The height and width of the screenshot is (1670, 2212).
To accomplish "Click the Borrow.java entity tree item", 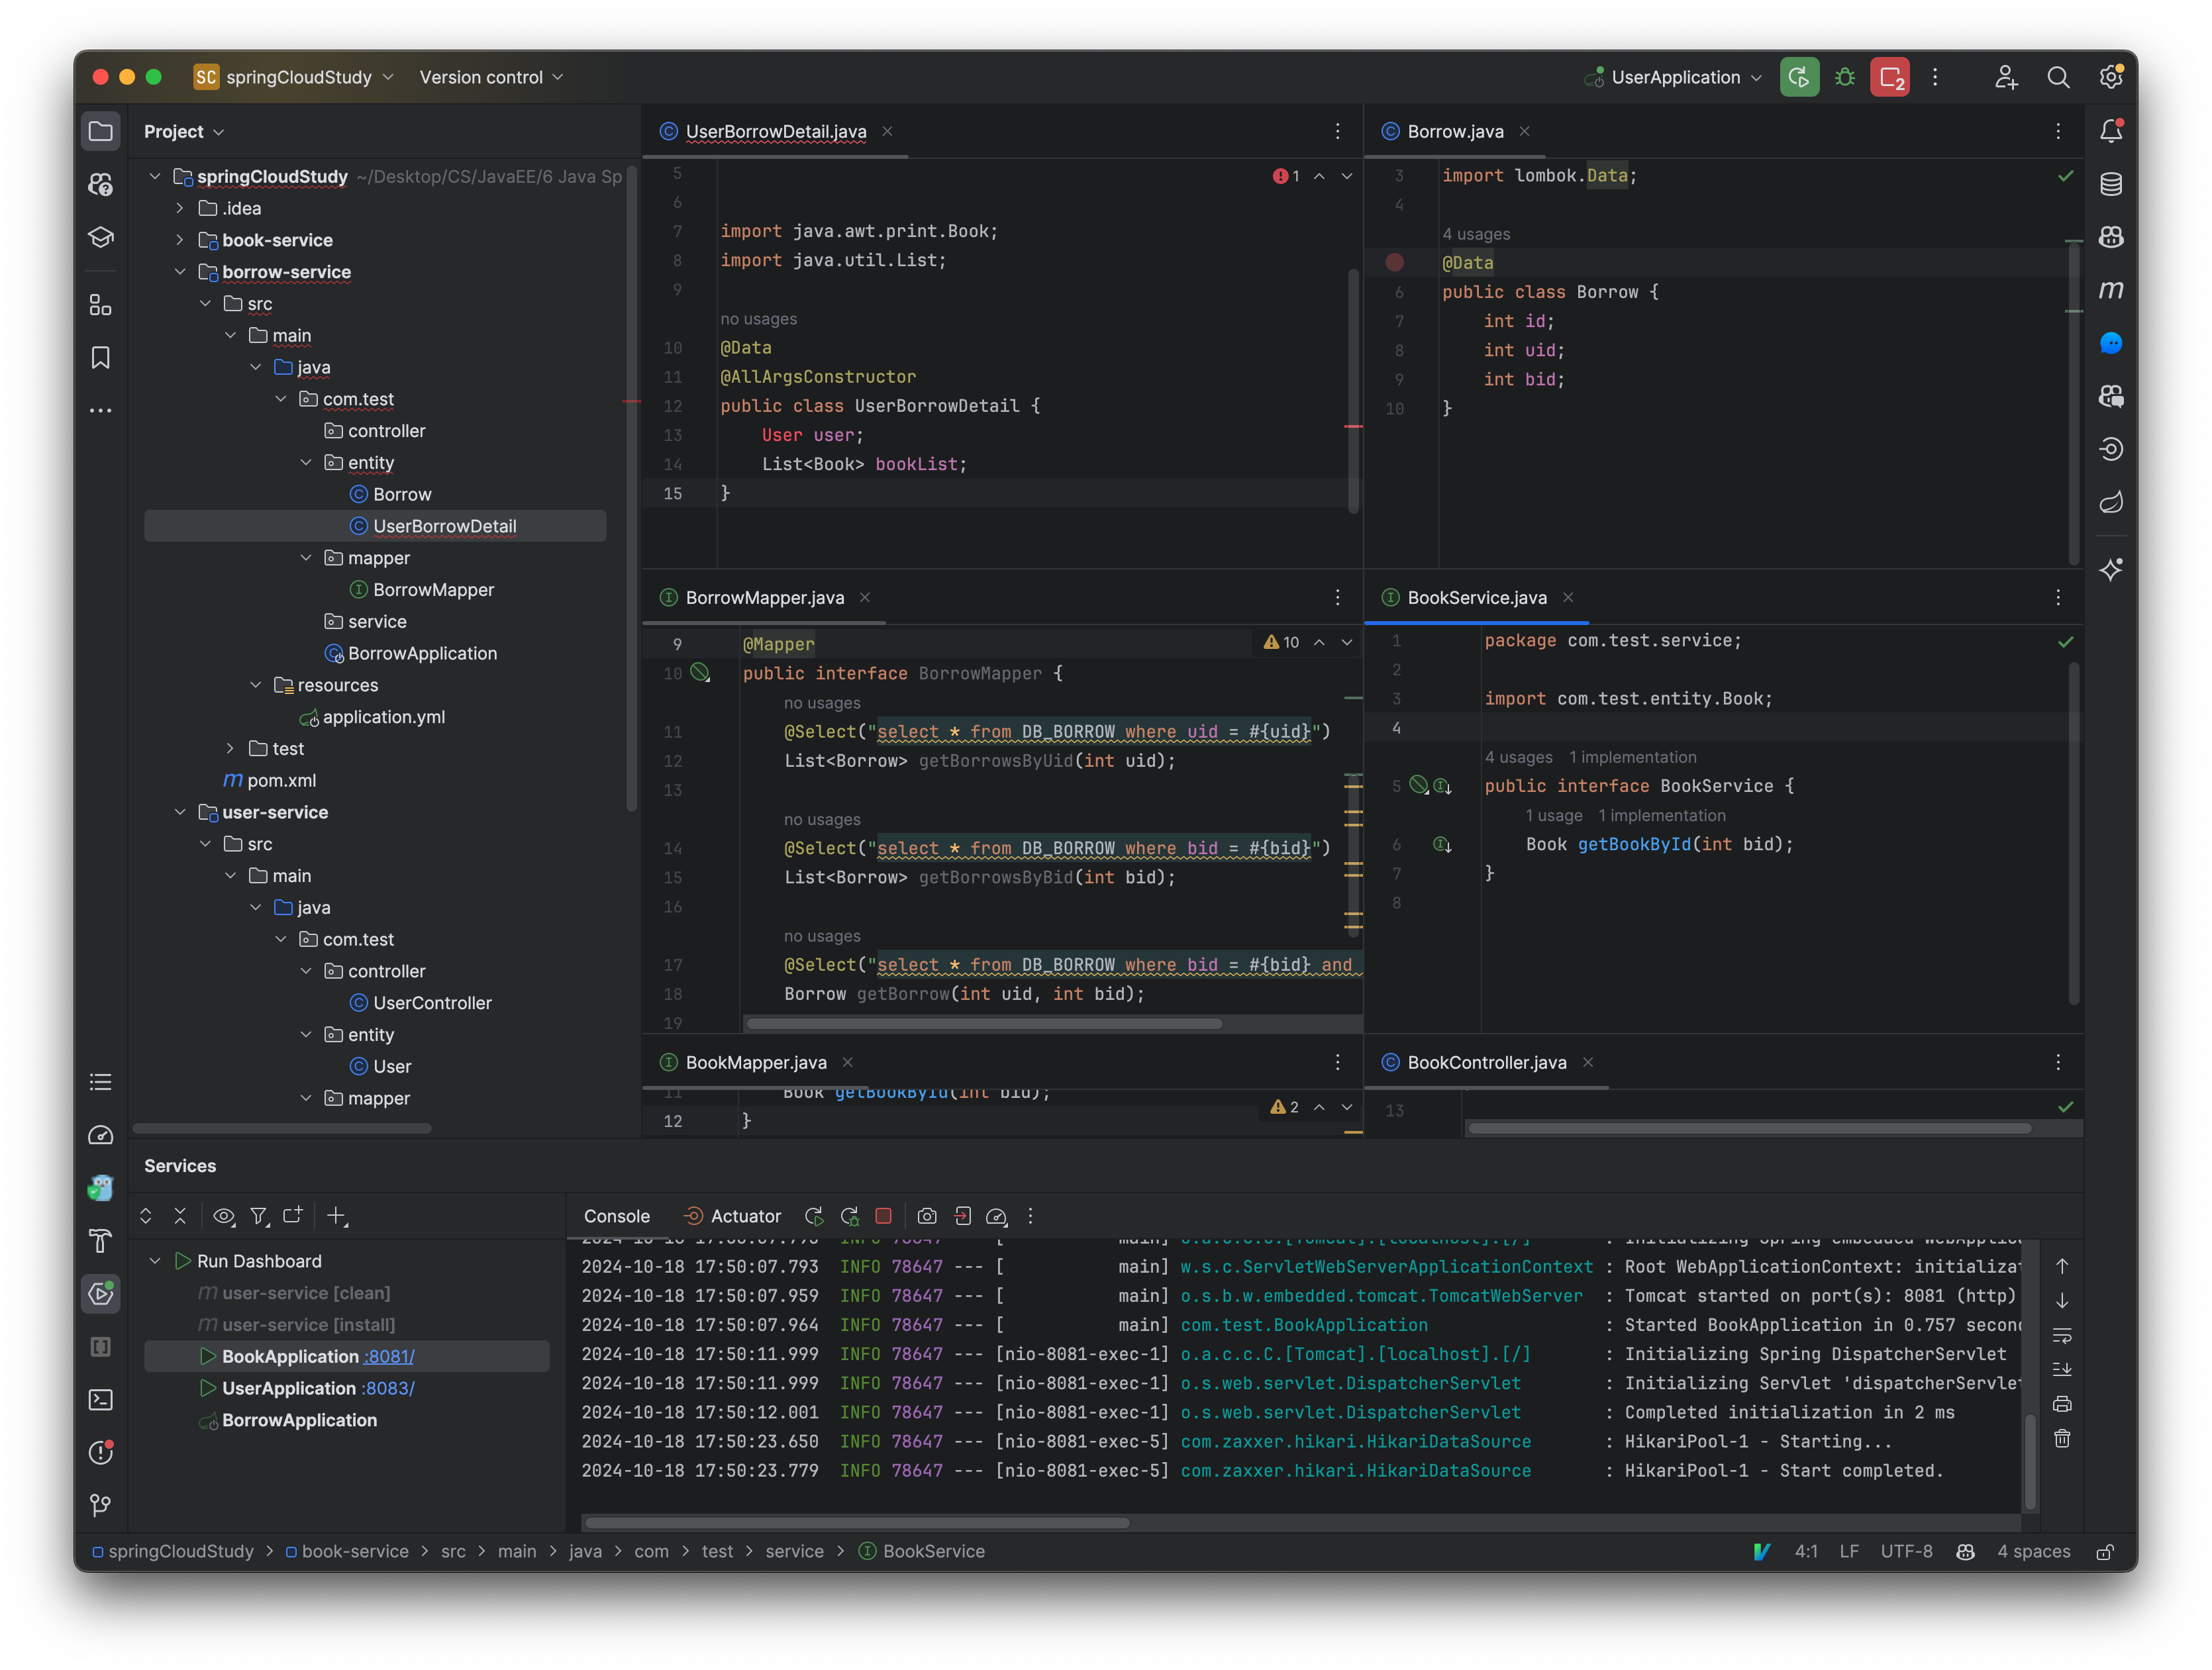I will coord(402,493).
